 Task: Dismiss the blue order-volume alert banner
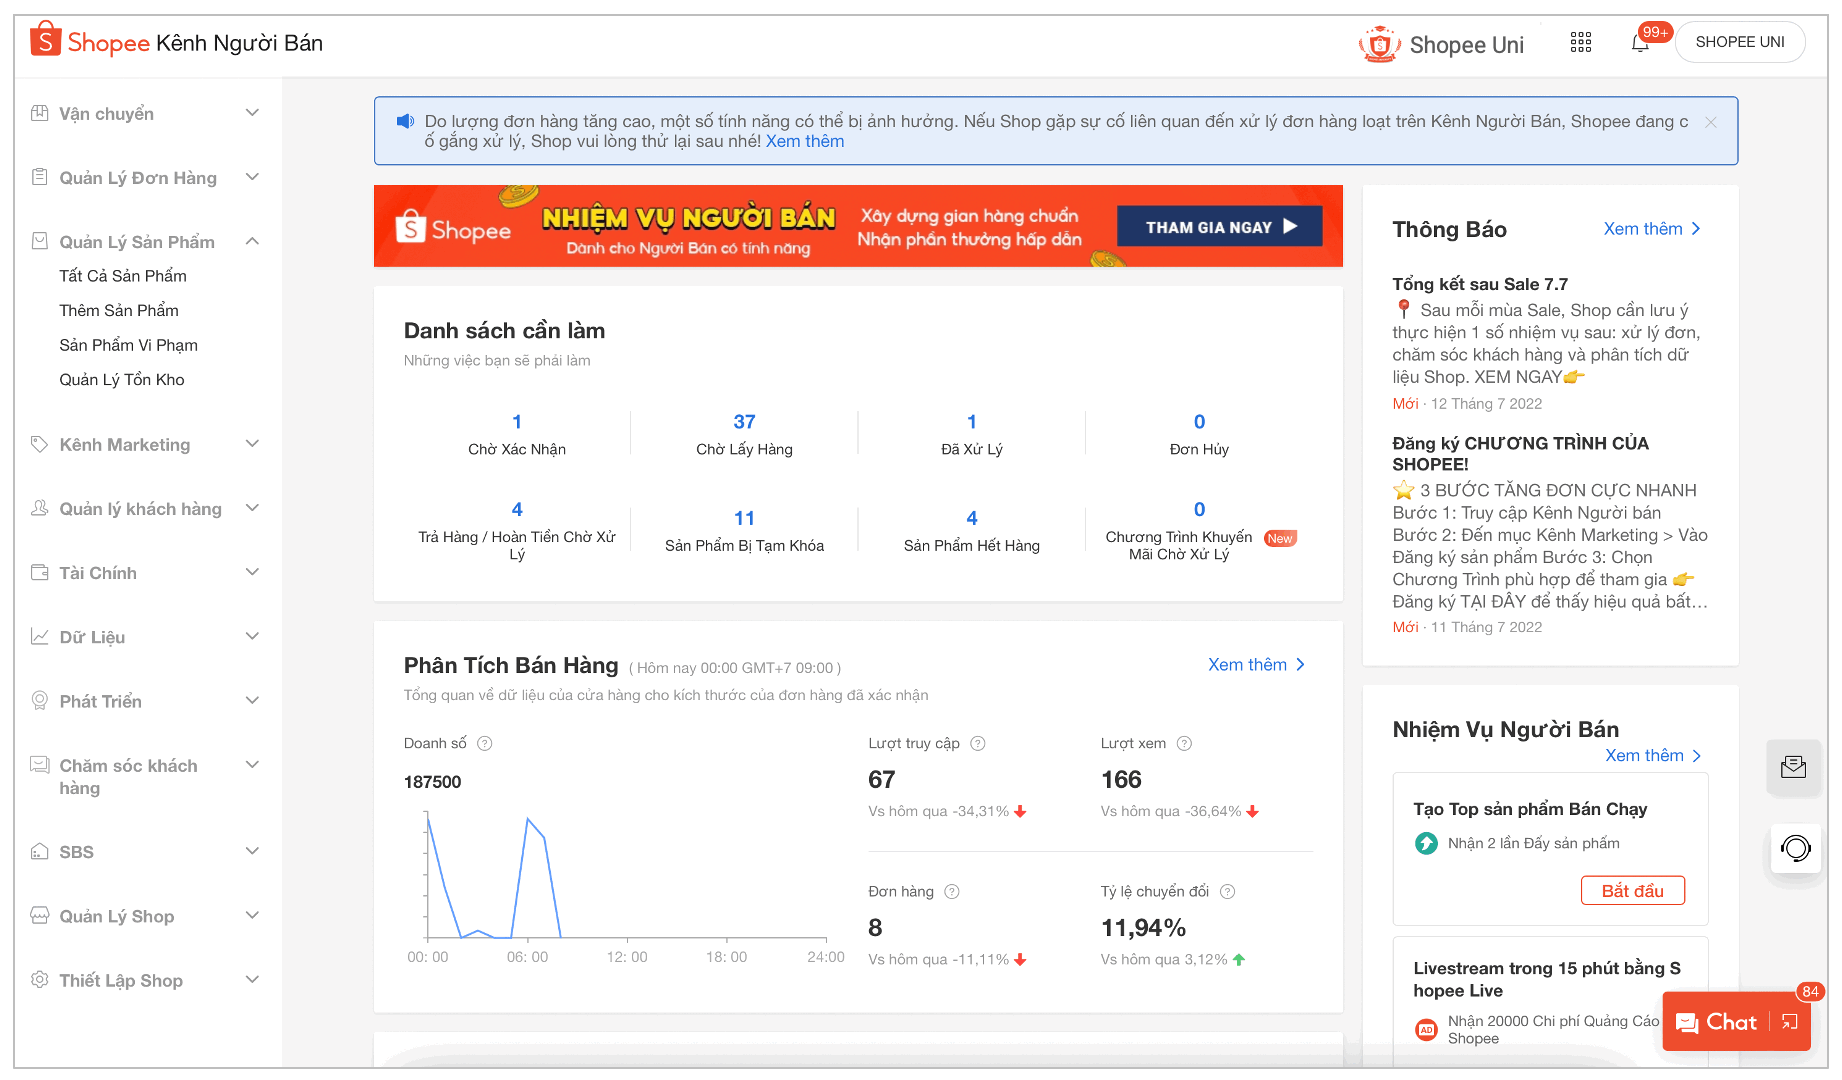point(1711,121)
